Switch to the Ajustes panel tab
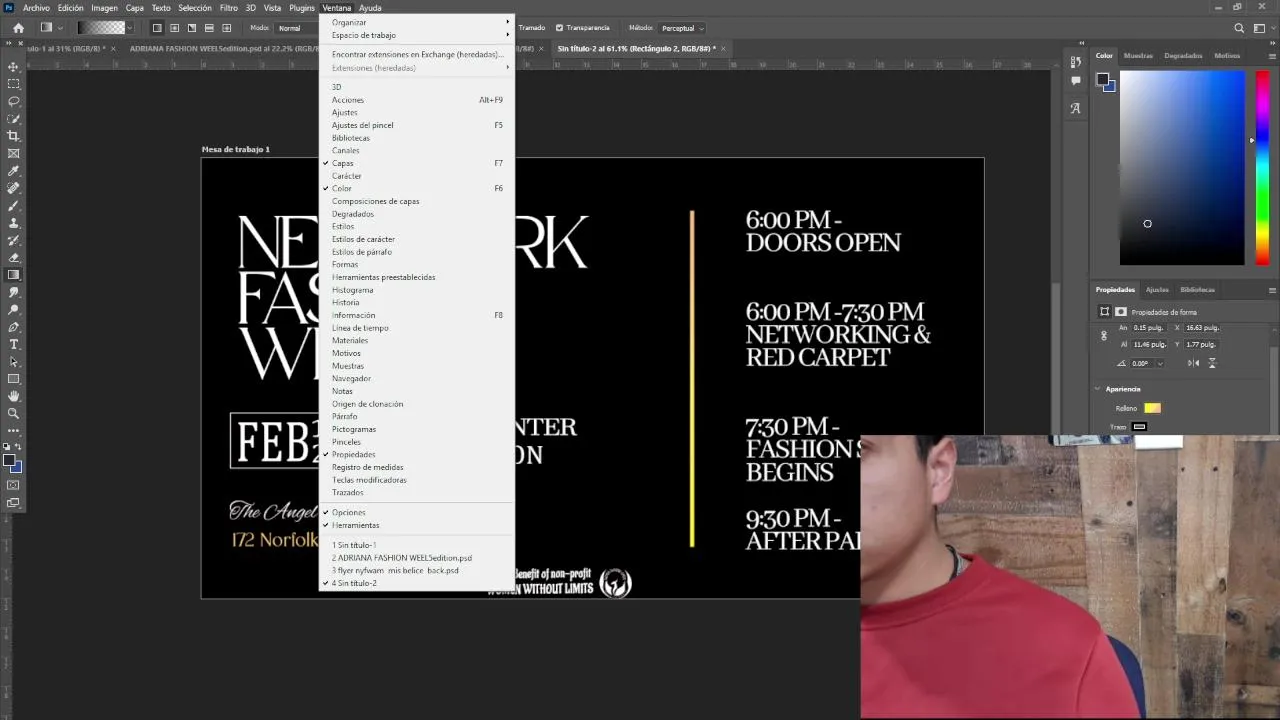The width and height of the screenshot is (1280, 720). point(1157,290)
